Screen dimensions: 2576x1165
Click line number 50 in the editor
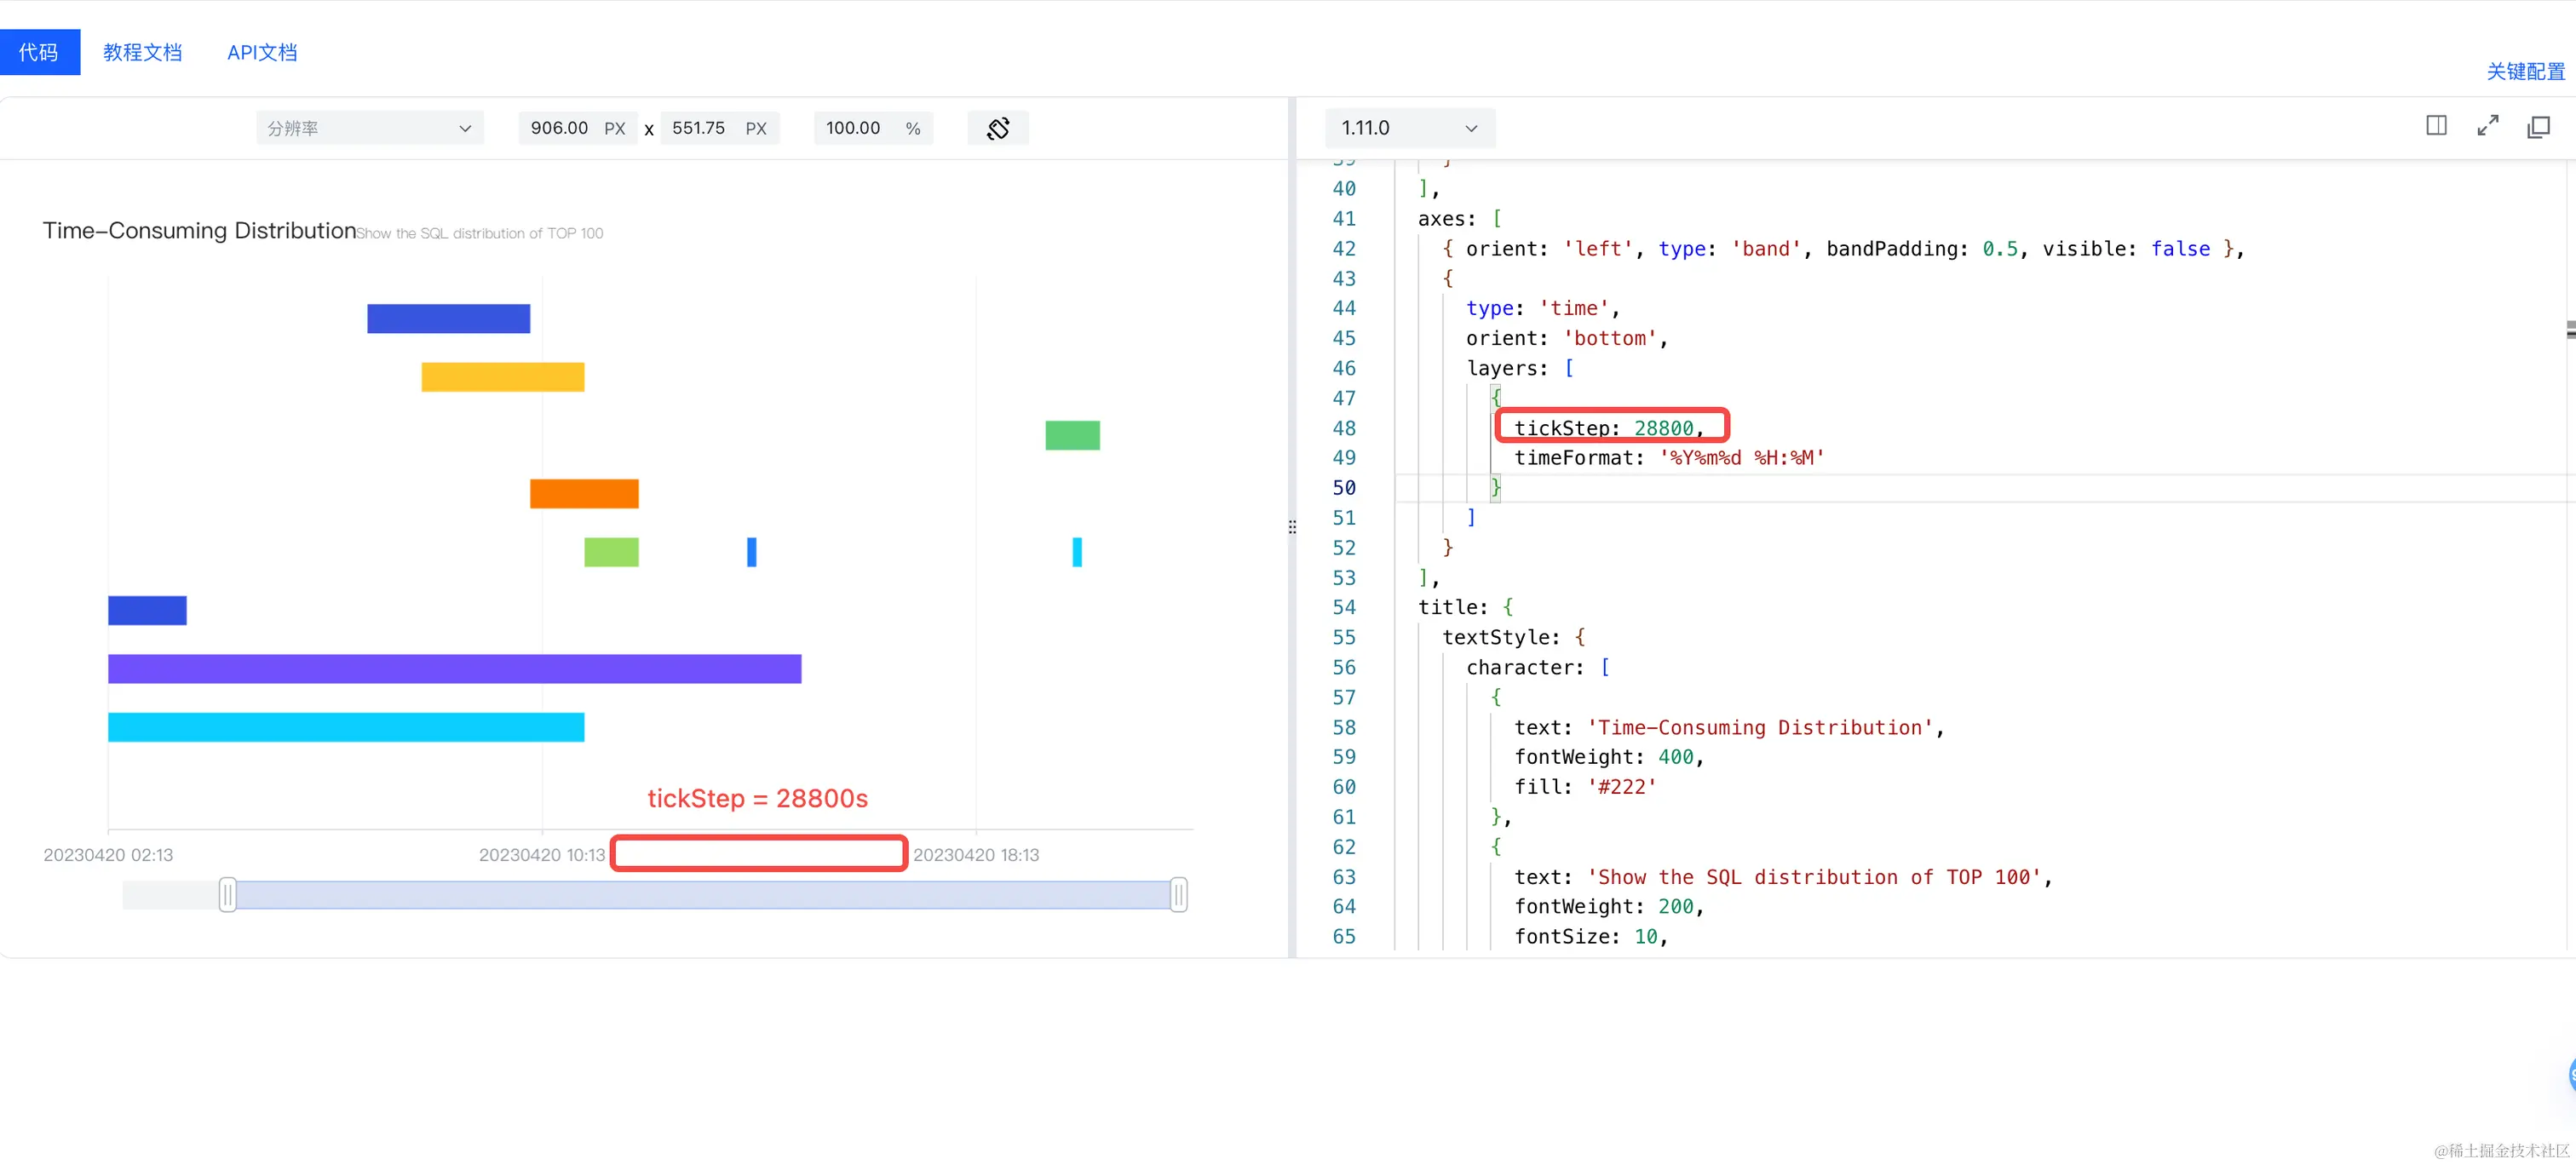click(1343, 488)
